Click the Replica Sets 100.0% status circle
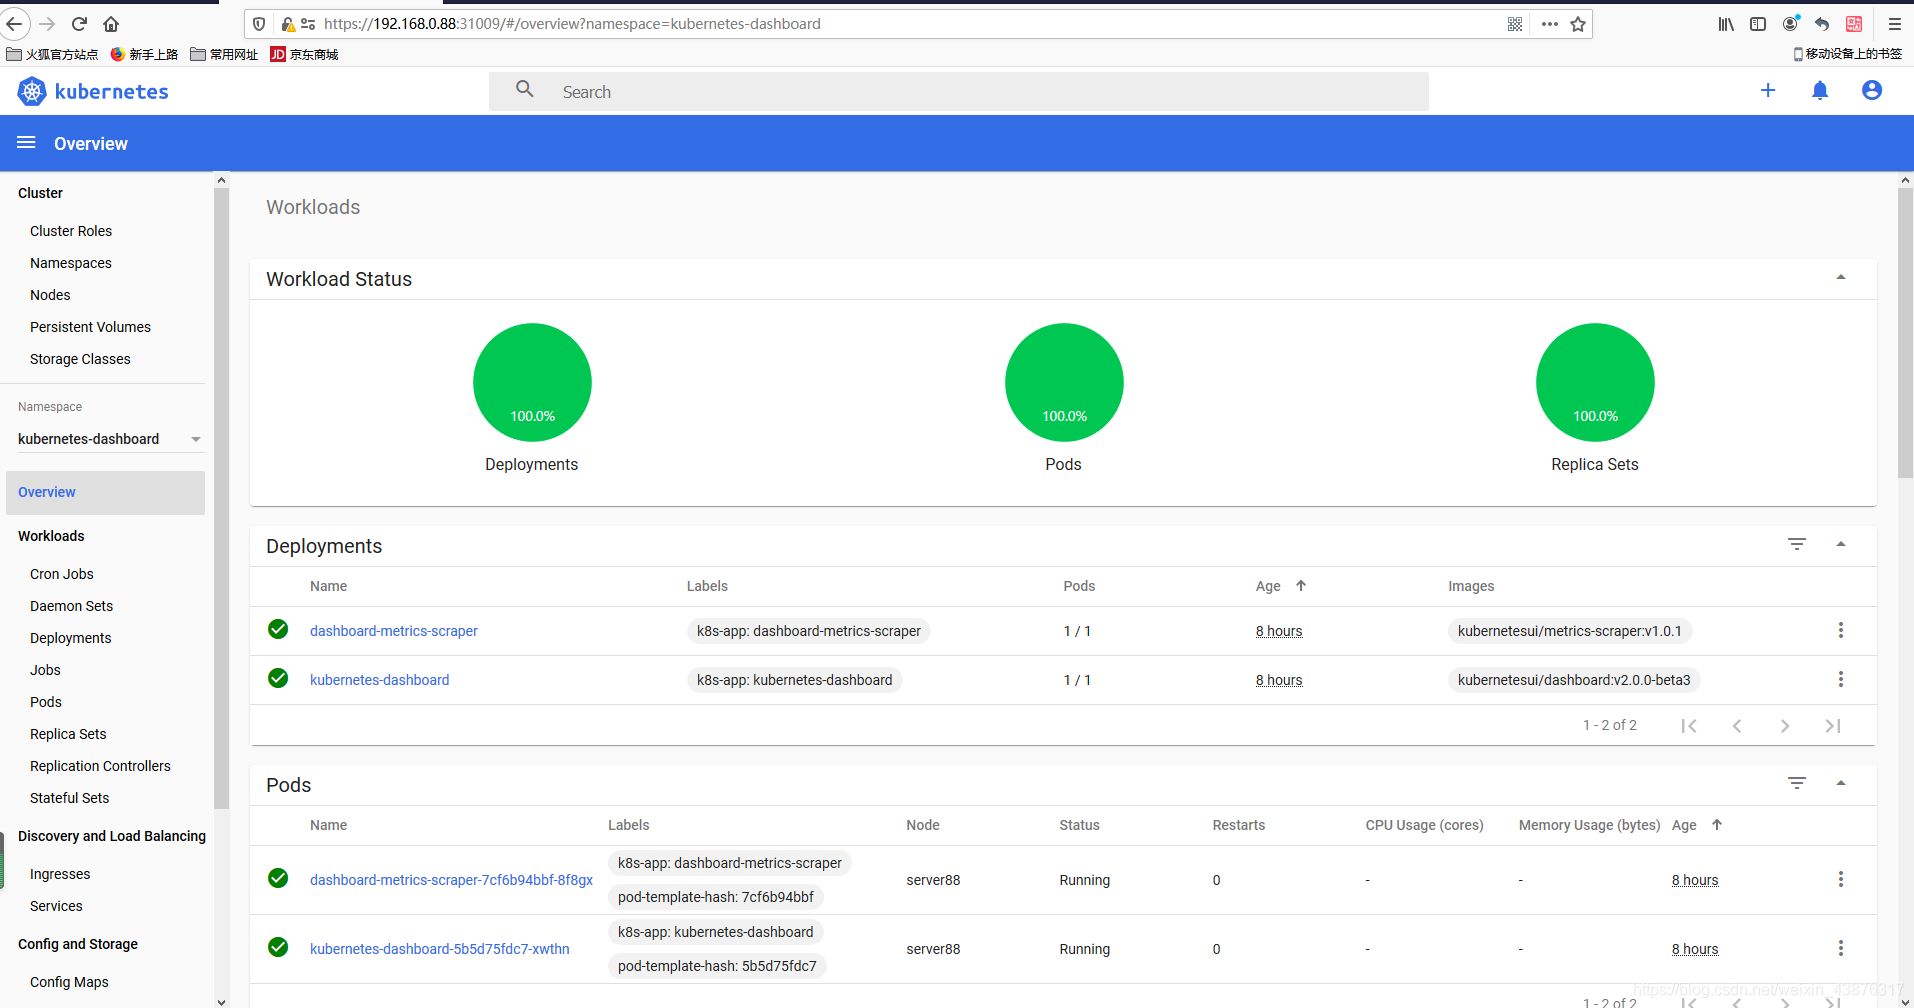Viewport: 1914px width, 1008px height. [1595, 382]
